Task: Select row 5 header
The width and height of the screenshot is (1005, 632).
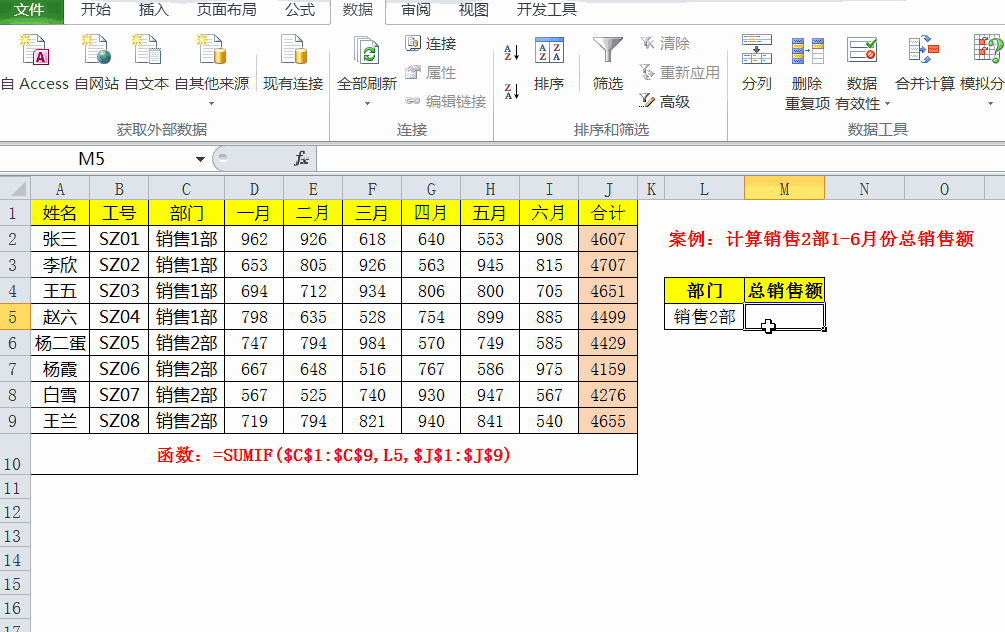Action: (x=15, y=317)
